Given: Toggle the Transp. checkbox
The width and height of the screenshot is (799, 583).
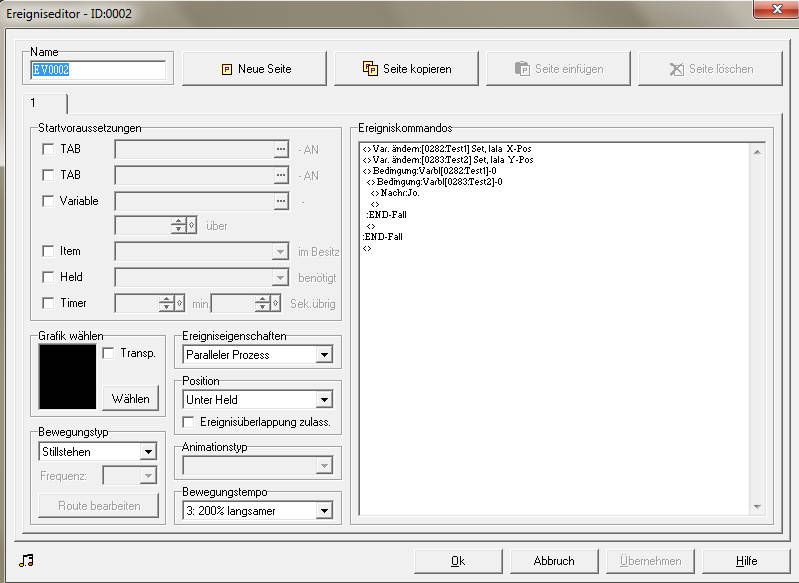Looking at the screenshot, I should click(108, 353).
